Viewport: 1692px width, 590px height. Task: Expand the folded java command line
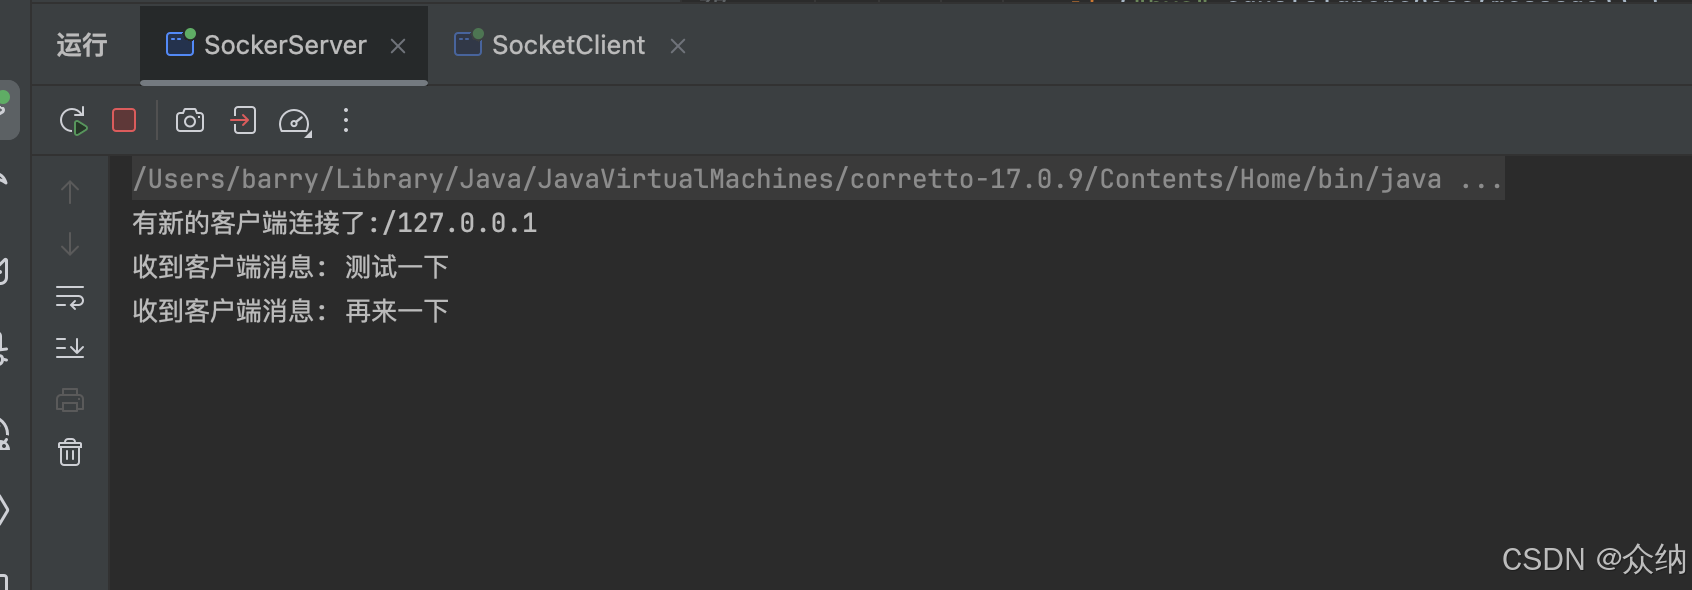(1480, 179)
